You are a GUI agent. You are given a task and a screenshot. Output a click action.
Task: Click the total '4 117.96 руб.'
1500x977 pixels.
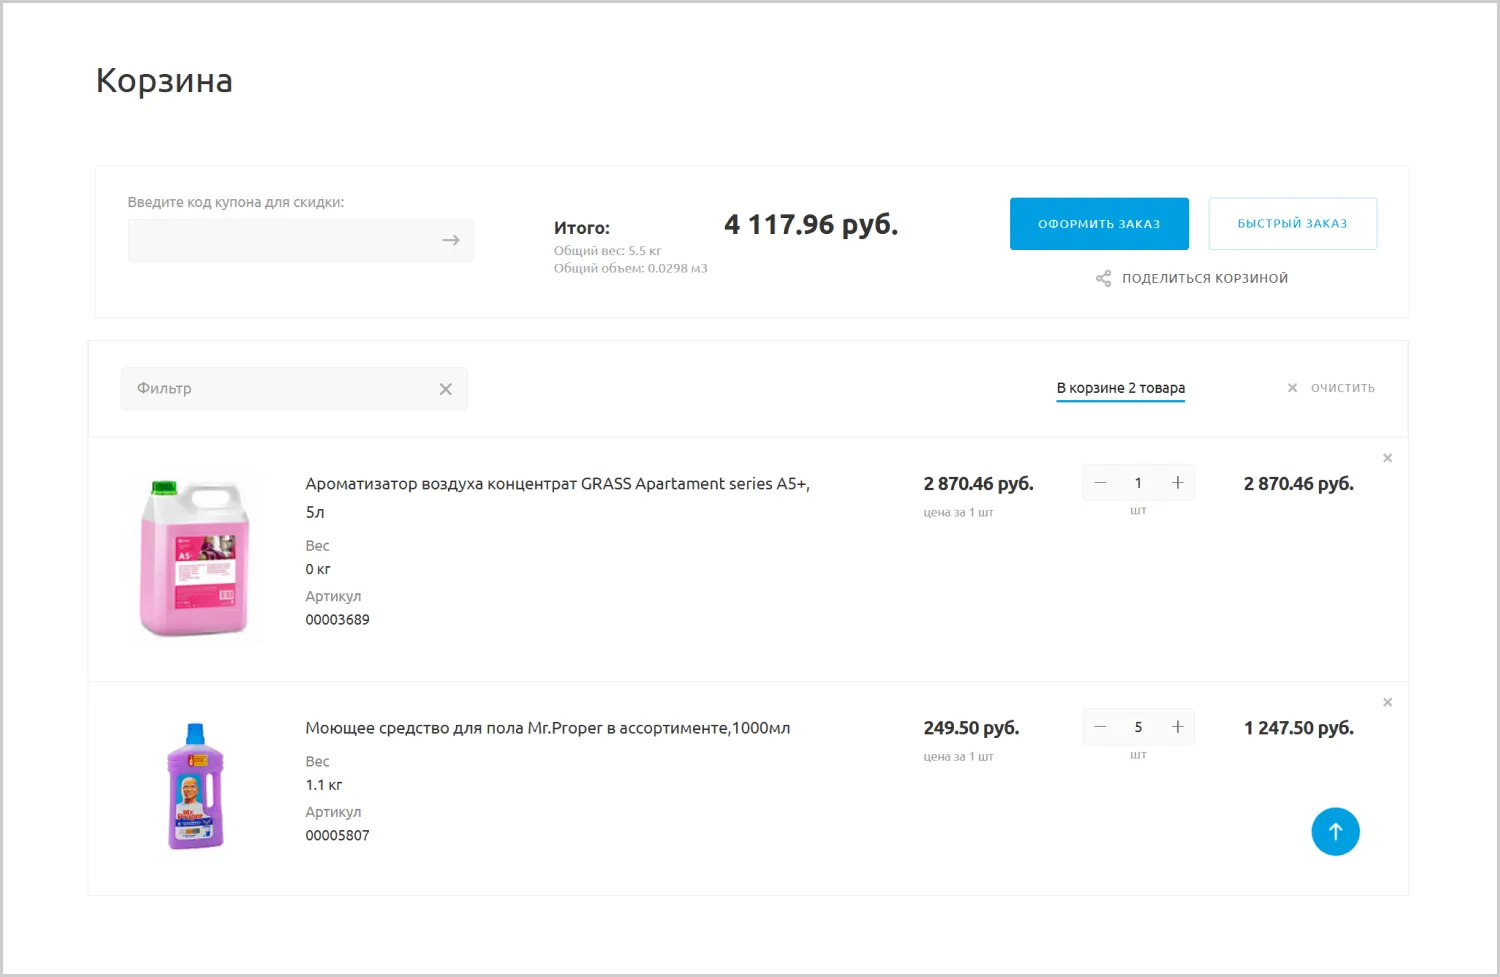pos(811,225)
